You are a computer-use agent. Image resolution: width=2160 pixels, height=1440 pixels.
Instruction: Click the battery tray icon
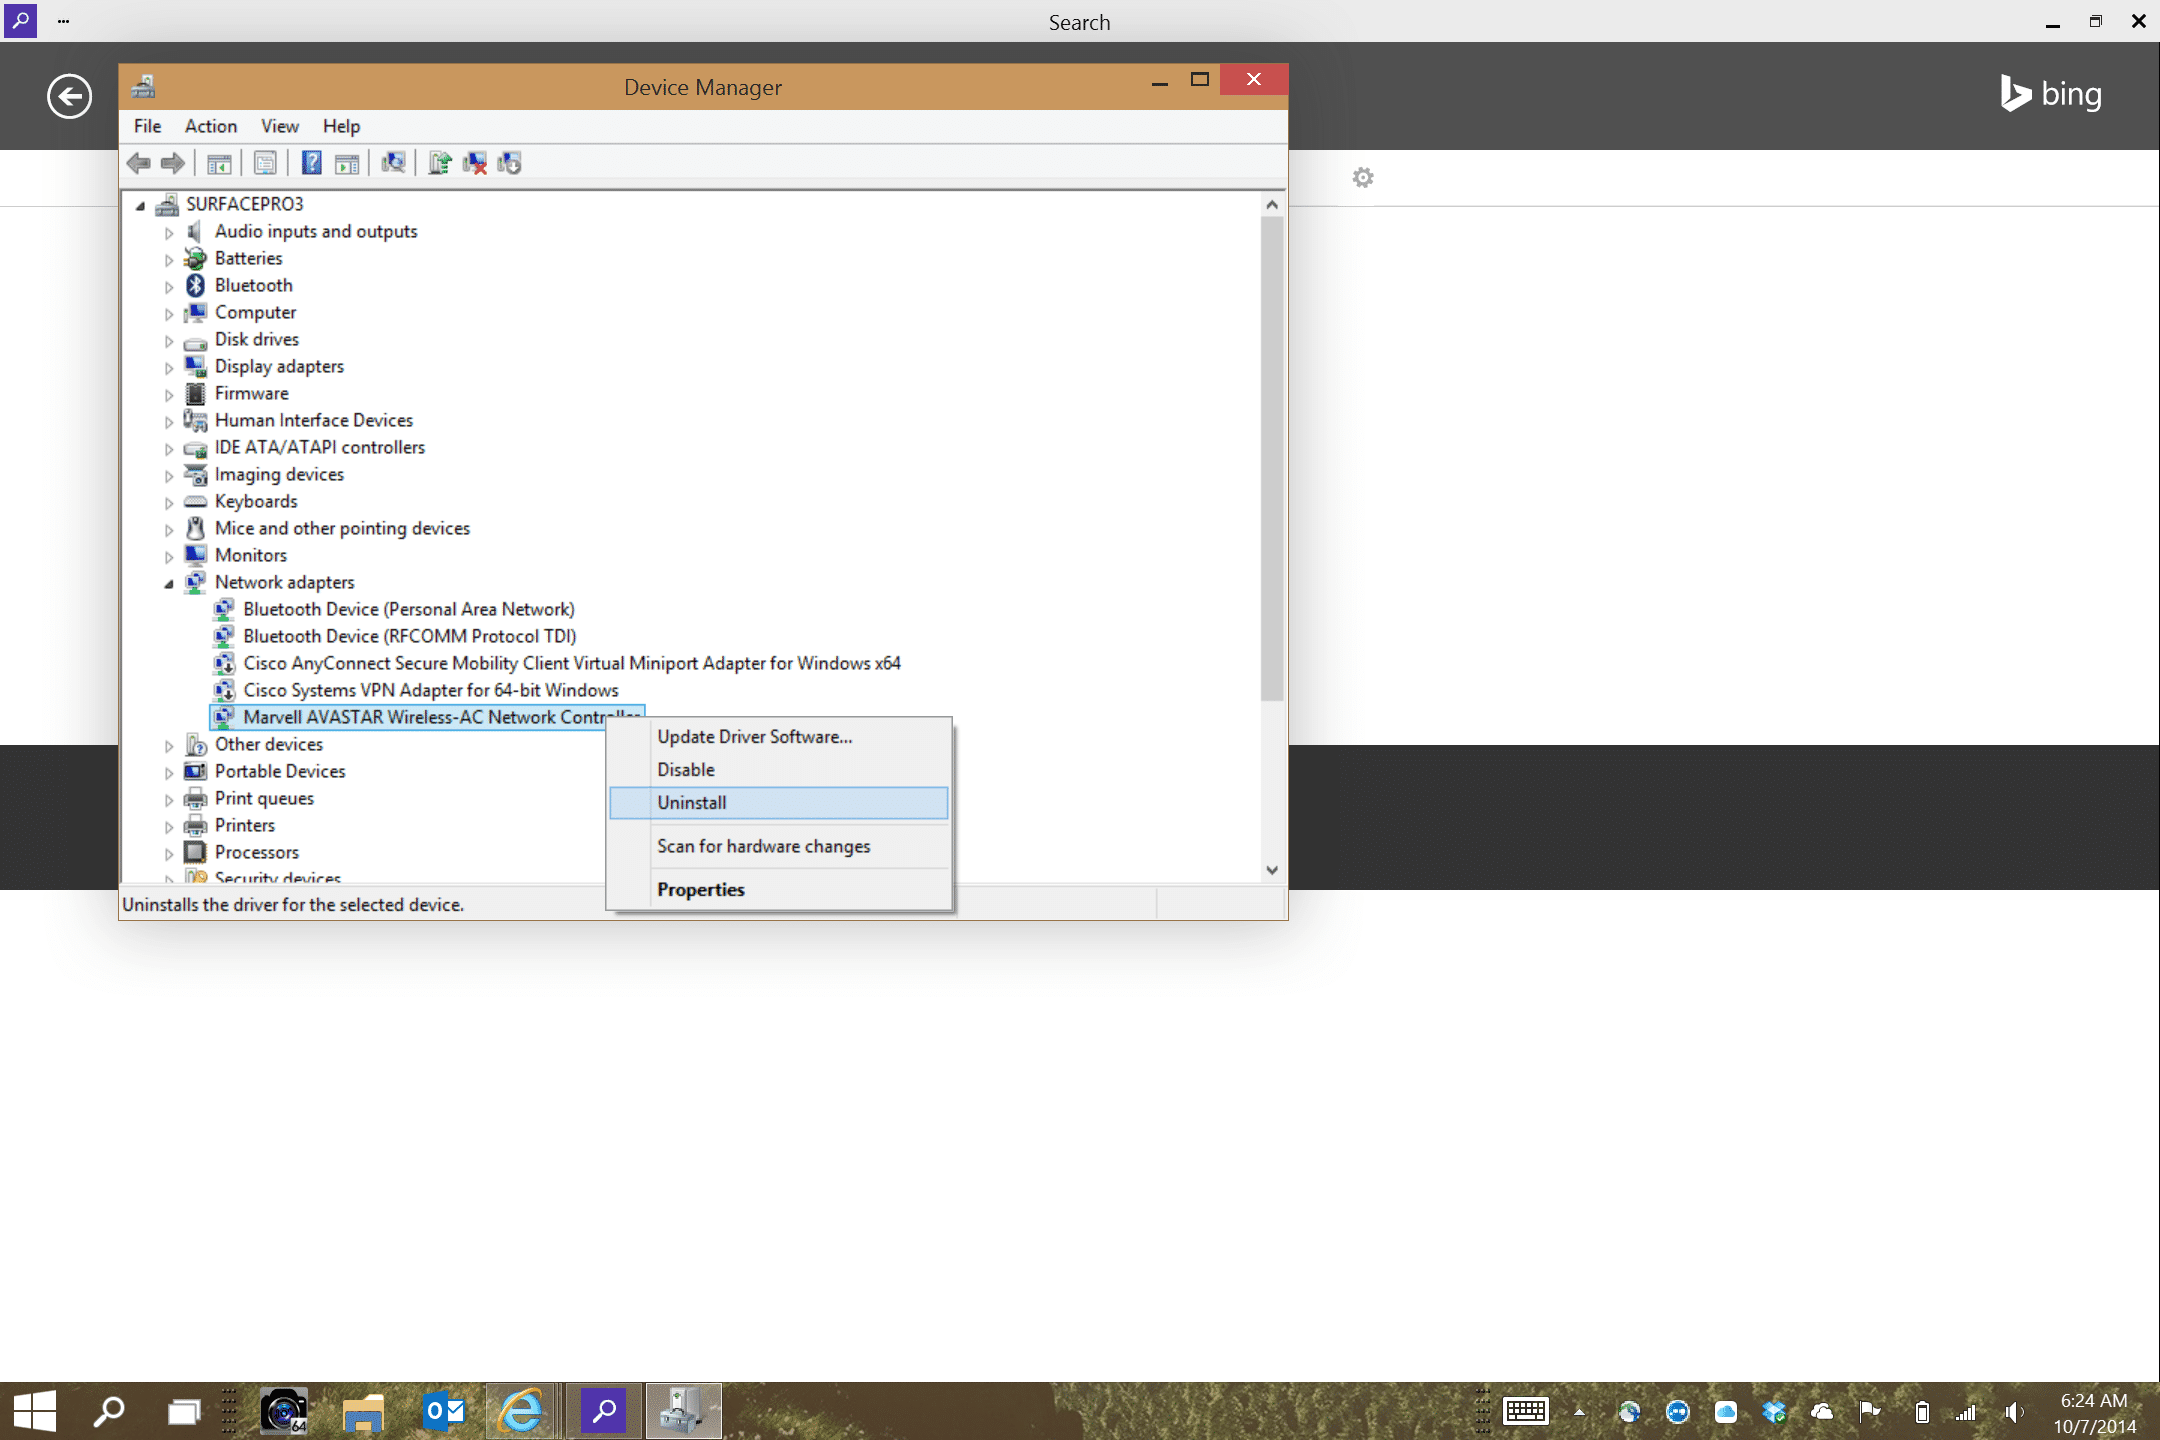click(x=1922, y=1411)
